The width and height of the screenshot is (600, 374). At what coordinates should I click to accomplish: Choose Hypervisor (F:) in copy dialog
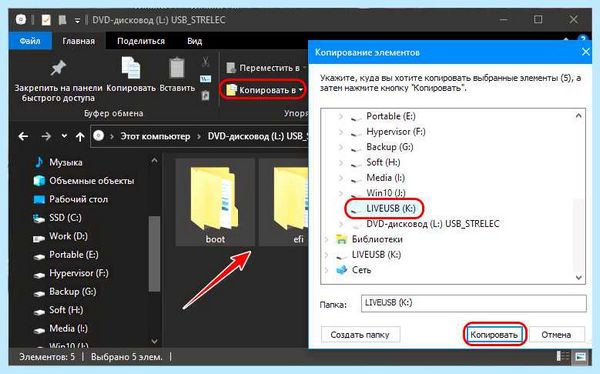click(396, 131)
